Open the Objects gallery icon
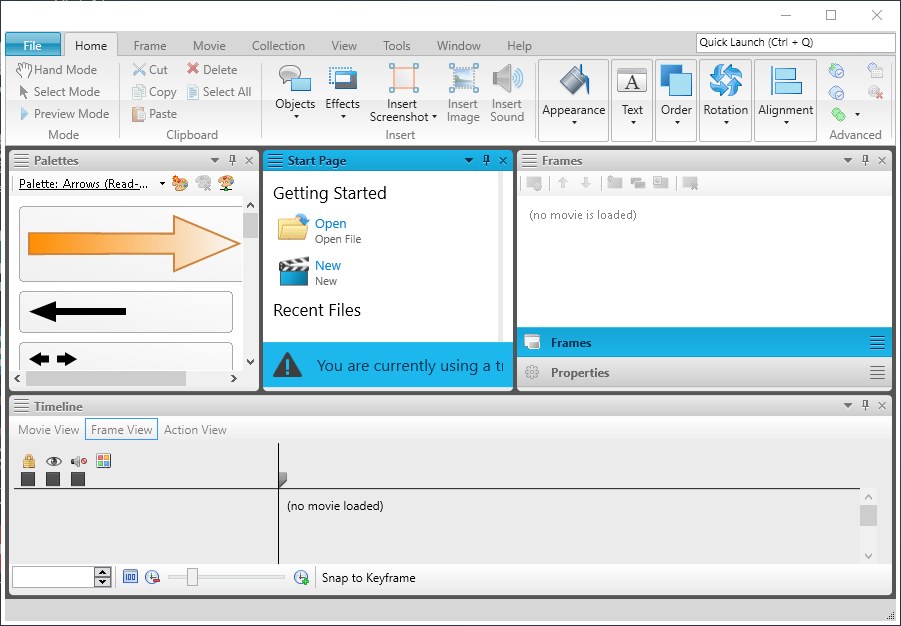The width and height of the screenshot is (901, 626). (295, 78)
